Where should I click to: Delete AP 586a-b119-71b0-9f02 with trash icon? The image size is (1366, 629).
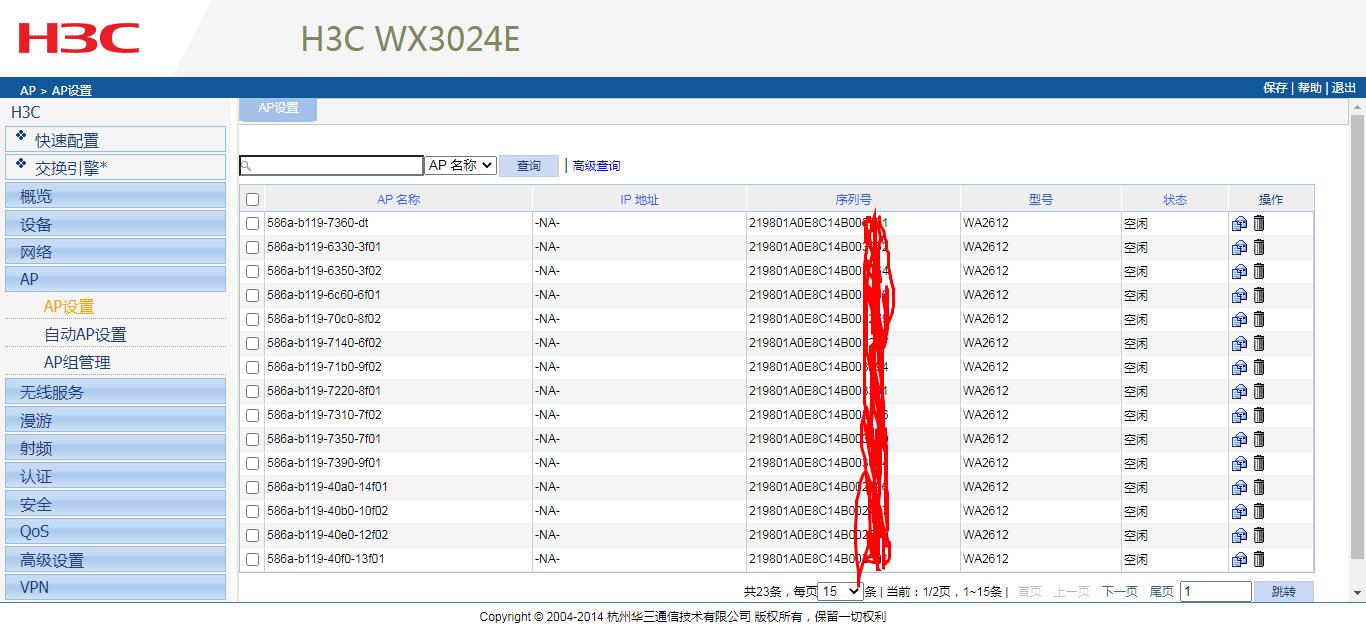[x=1259, y=367]
